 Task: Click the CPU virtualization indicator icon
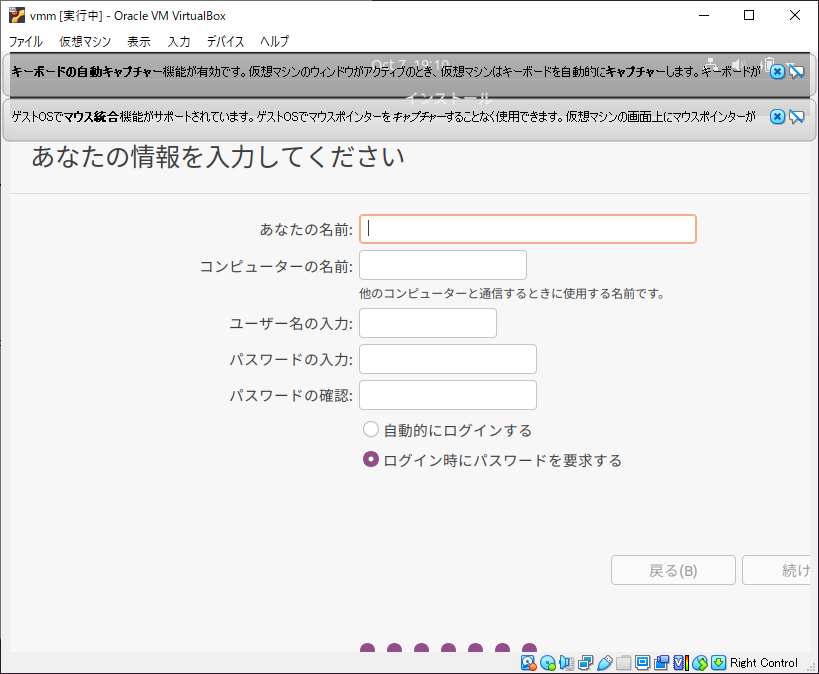pos(680,663)
